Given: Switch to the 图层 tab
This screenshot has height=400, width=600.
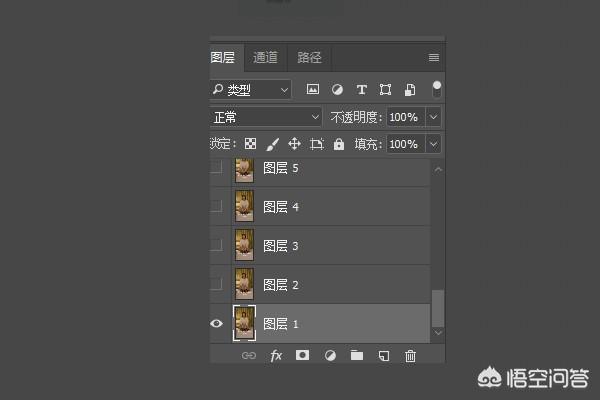Looking at the screenshot, I should pos(223,57).
